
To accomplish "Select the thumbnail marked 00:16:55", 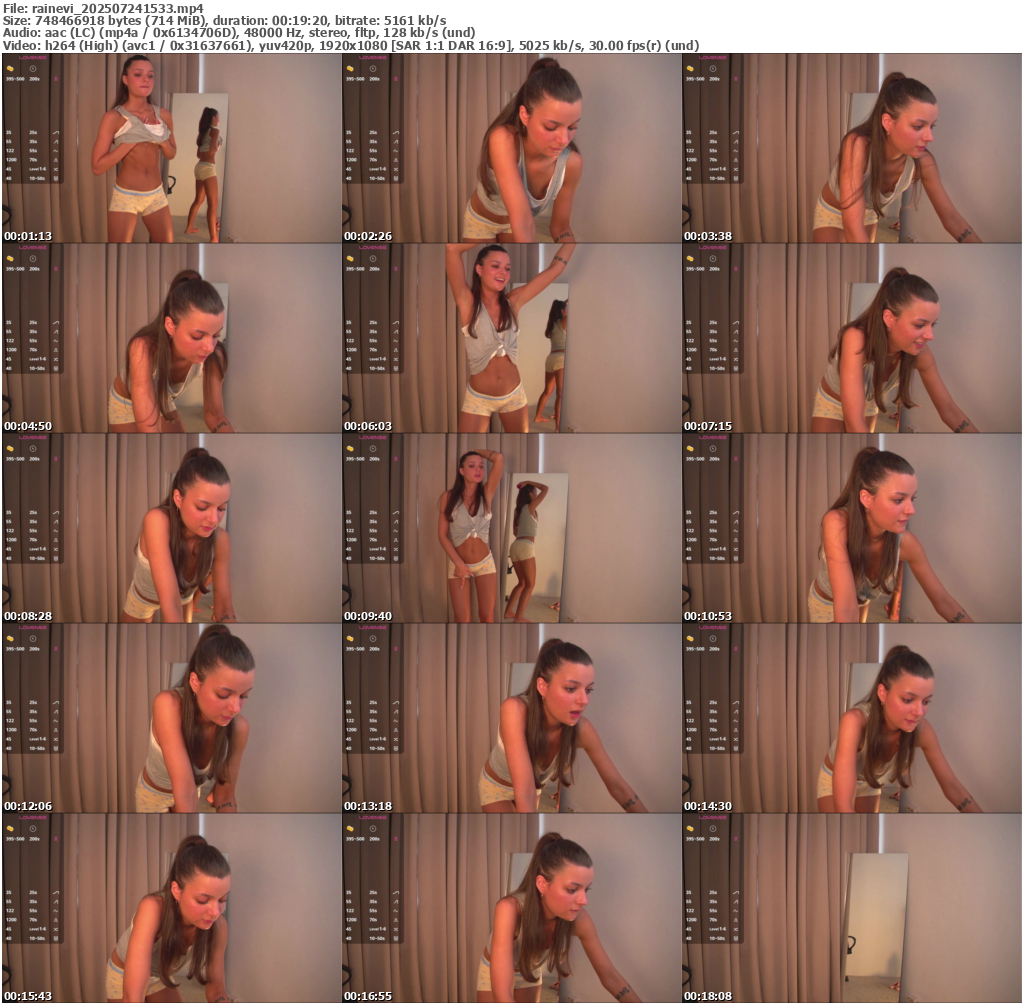I will [x=511, y=908].
